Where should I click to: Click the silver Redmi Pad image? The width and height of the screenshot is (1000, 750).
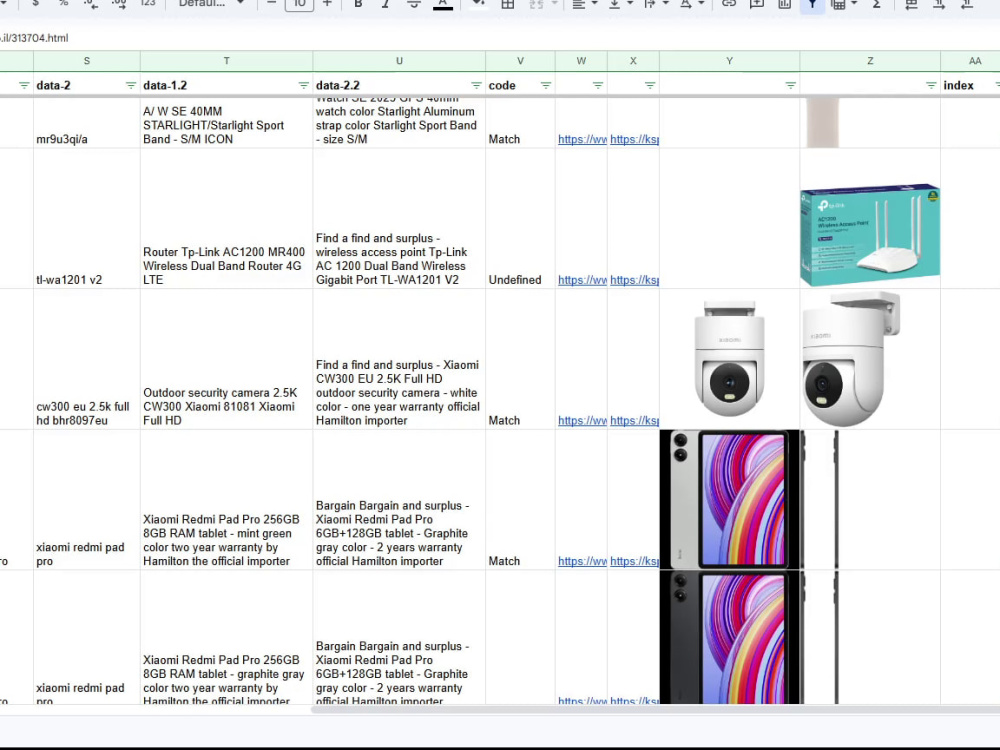(x=732, y=499)
